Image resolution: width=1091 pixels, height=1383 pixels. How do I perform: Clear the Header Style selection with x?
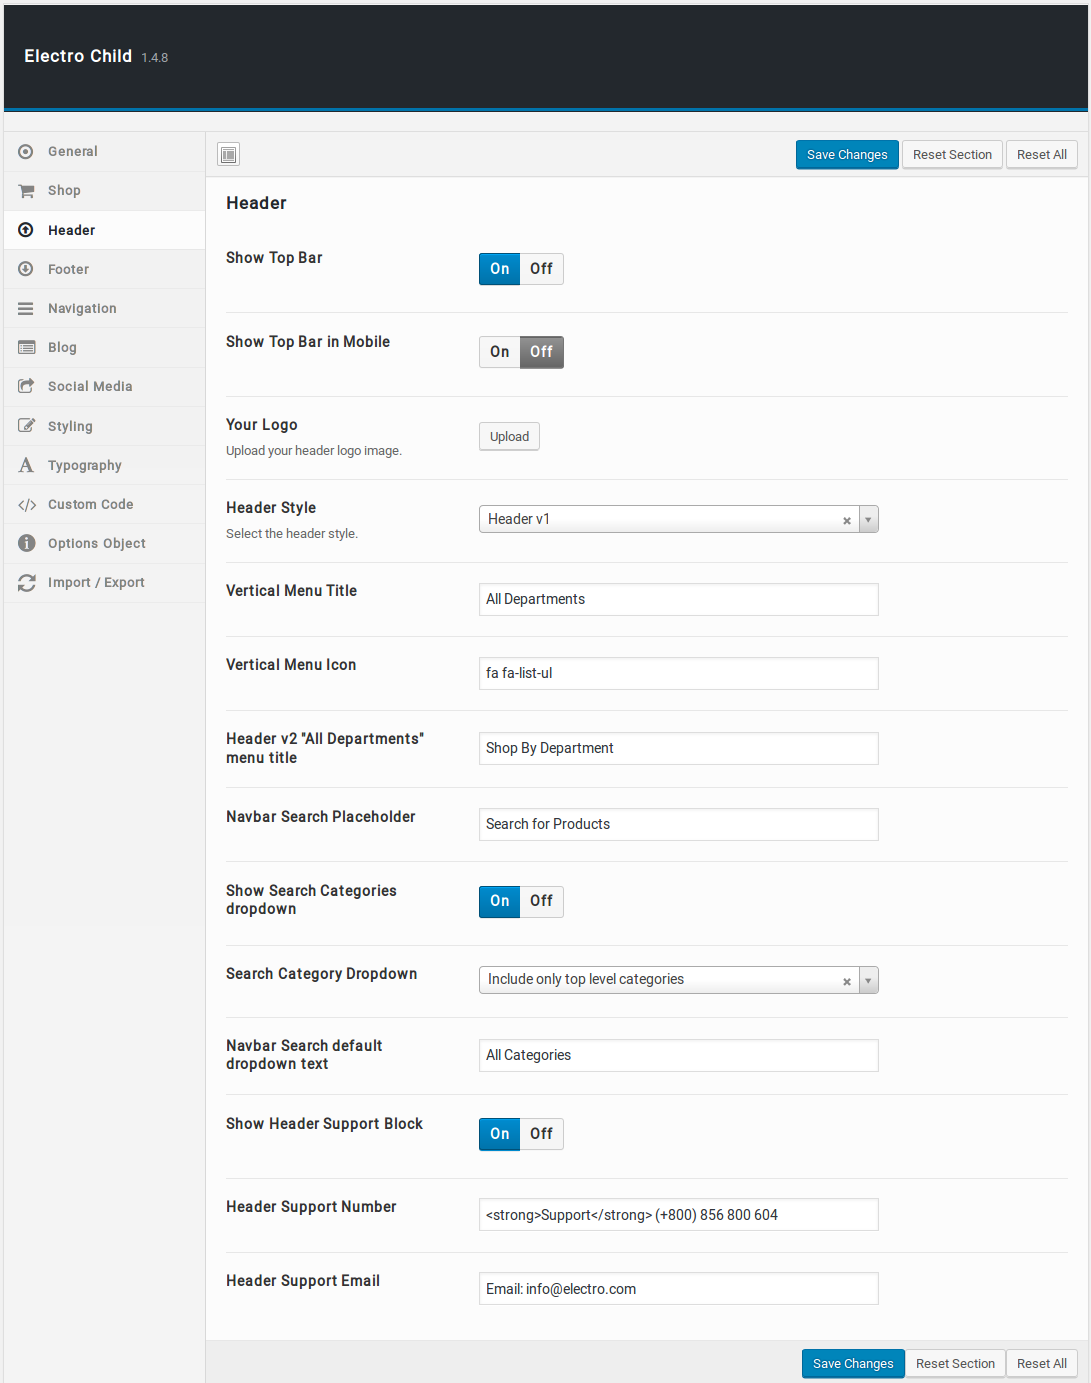(x=847, y=520)
